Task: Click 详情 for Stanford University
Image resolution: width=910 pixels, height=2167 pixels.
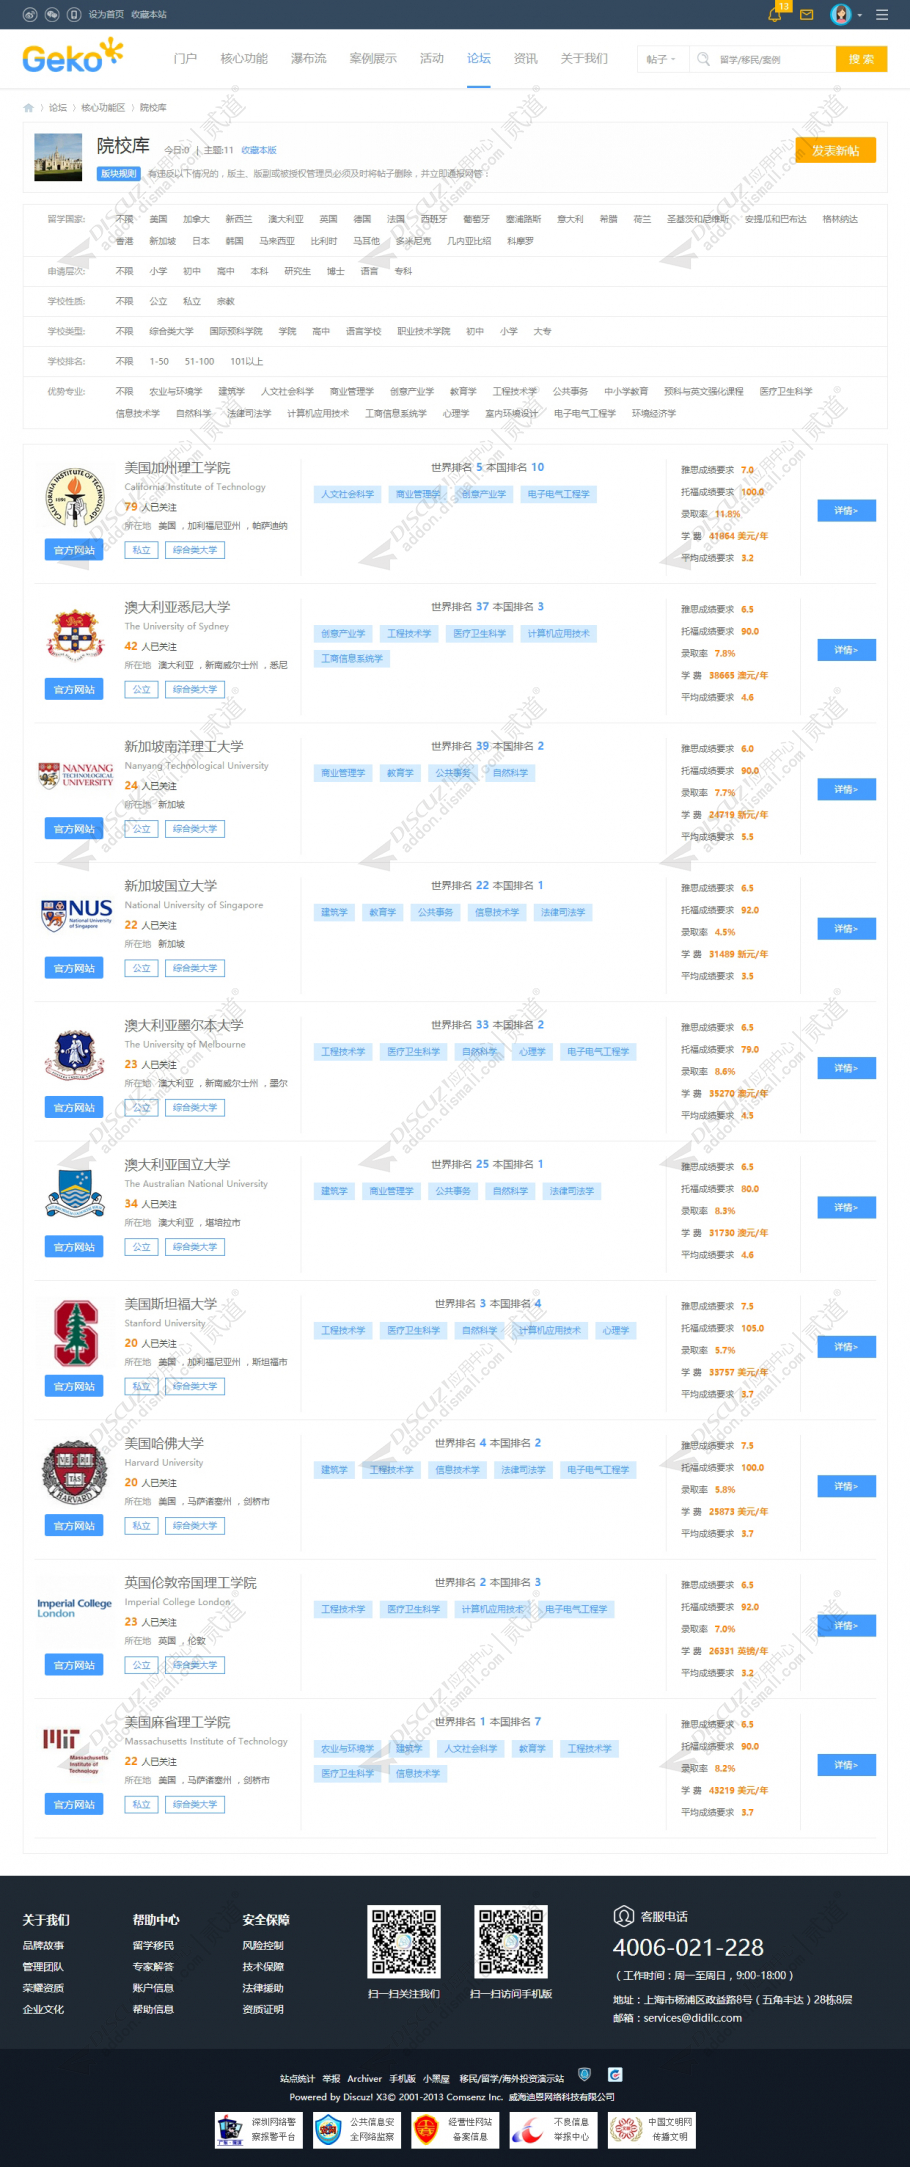Action: 846,1347
